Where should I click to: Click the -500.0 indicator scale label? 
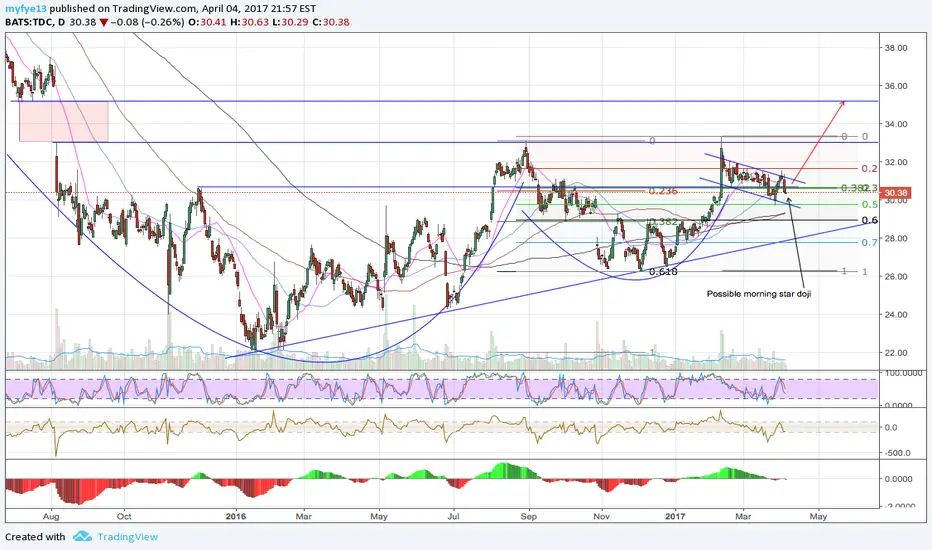(898, 452)
